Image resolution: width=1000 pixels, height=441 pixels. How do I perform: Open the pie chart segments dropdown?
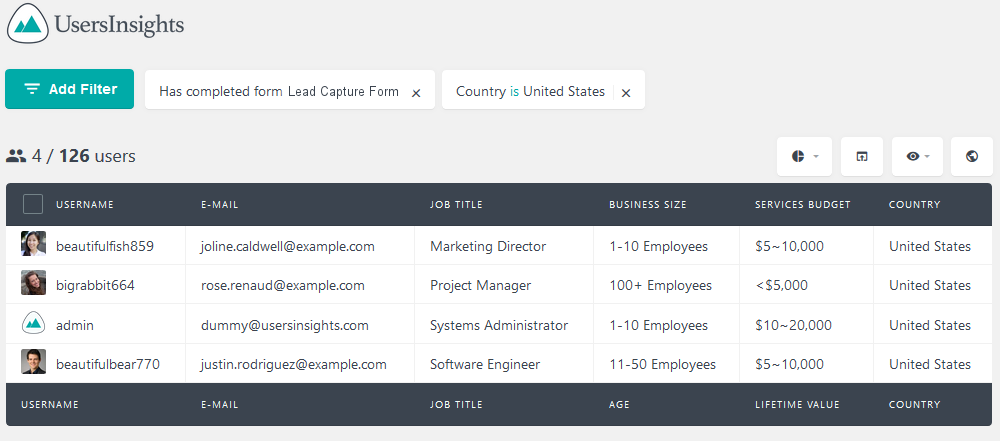[x=804, y=156]
